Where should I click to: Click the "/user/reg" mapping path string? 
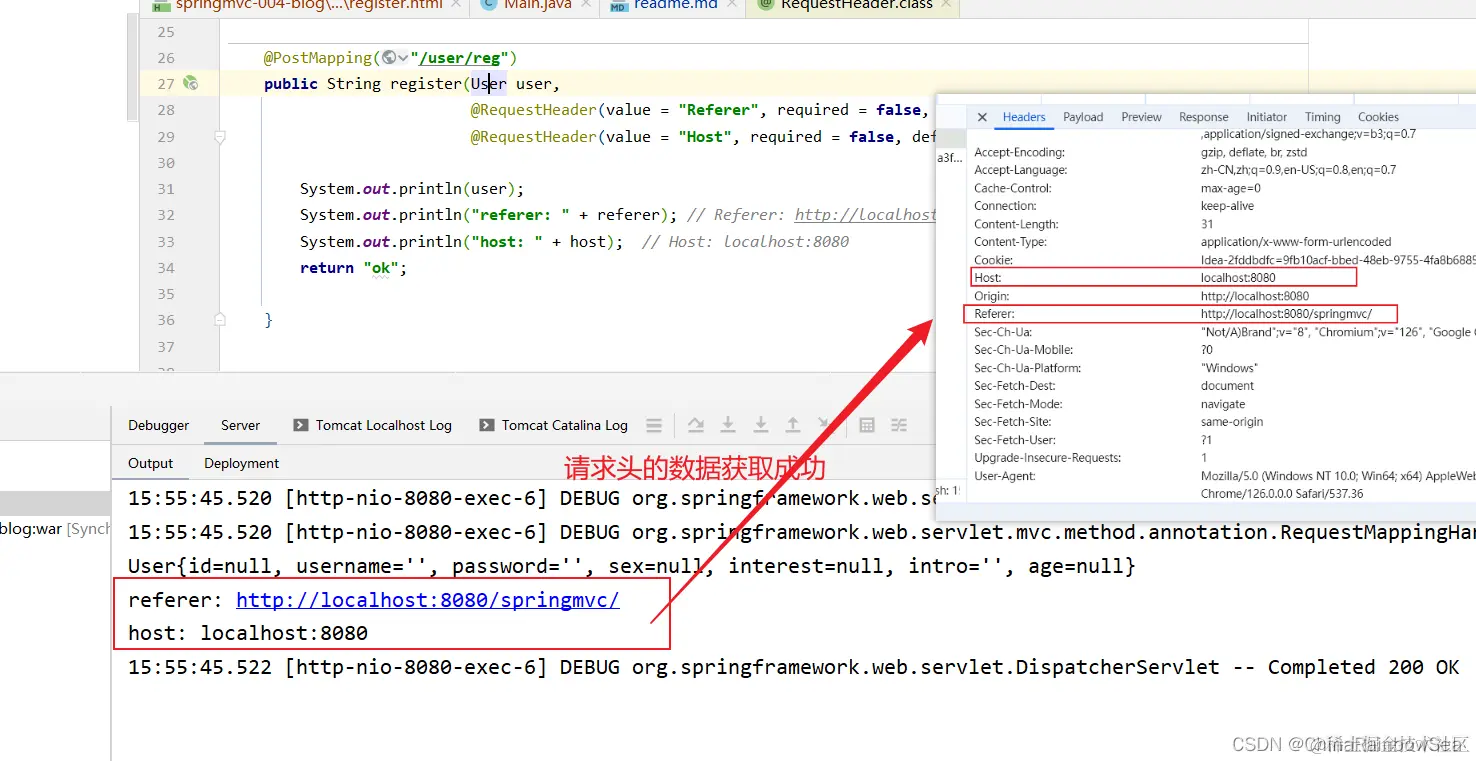coord(459,58)
